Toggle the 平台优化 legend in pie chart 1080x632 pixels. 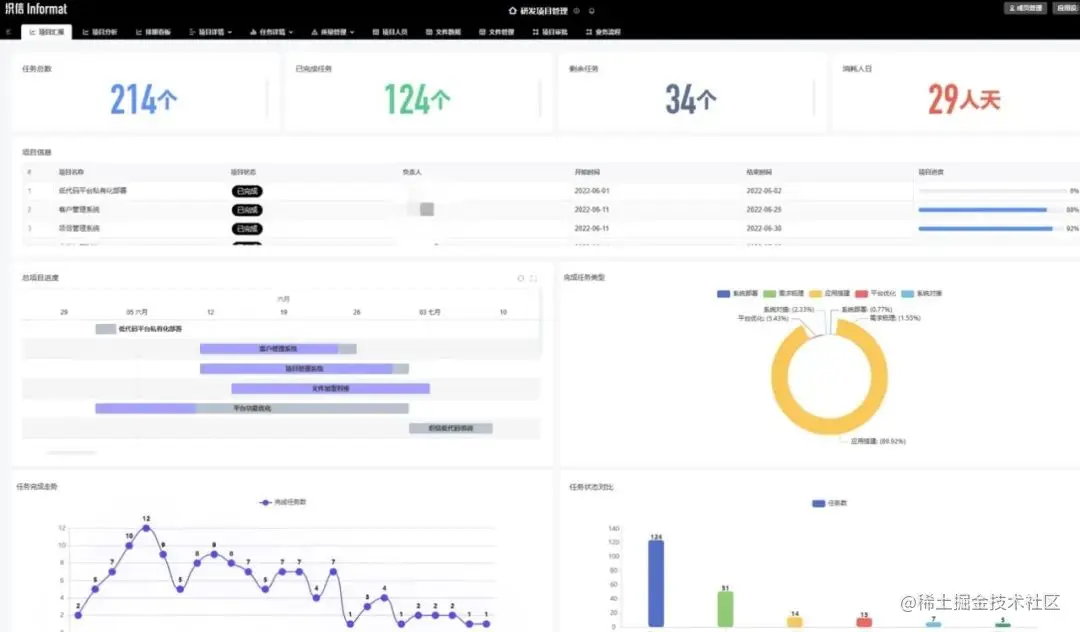pos(875,294)
